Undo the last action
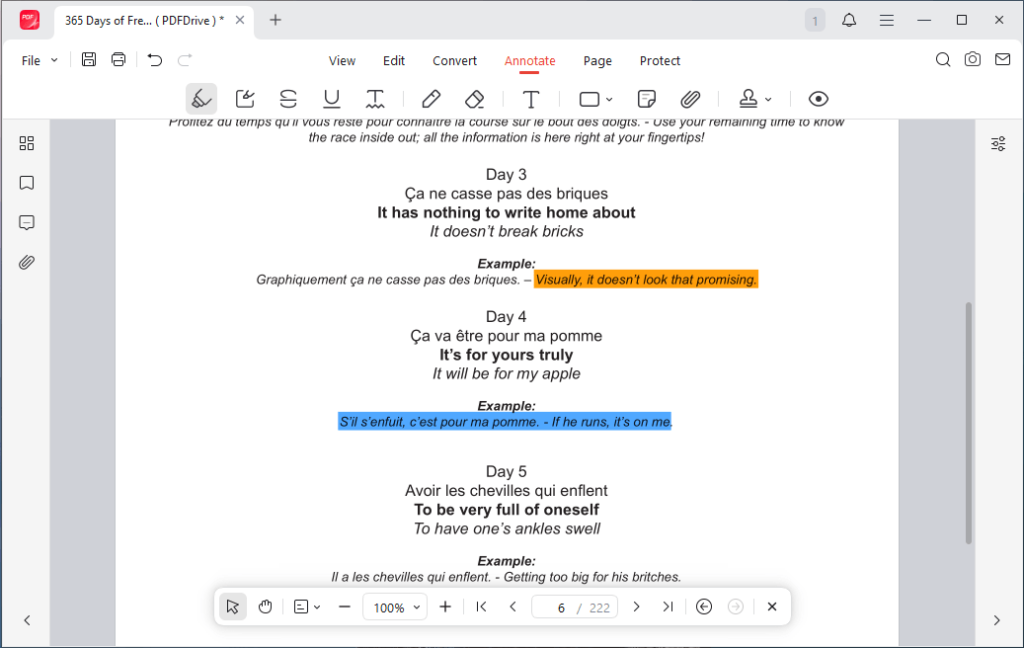The image size is (1024, 648). [155, 60]
